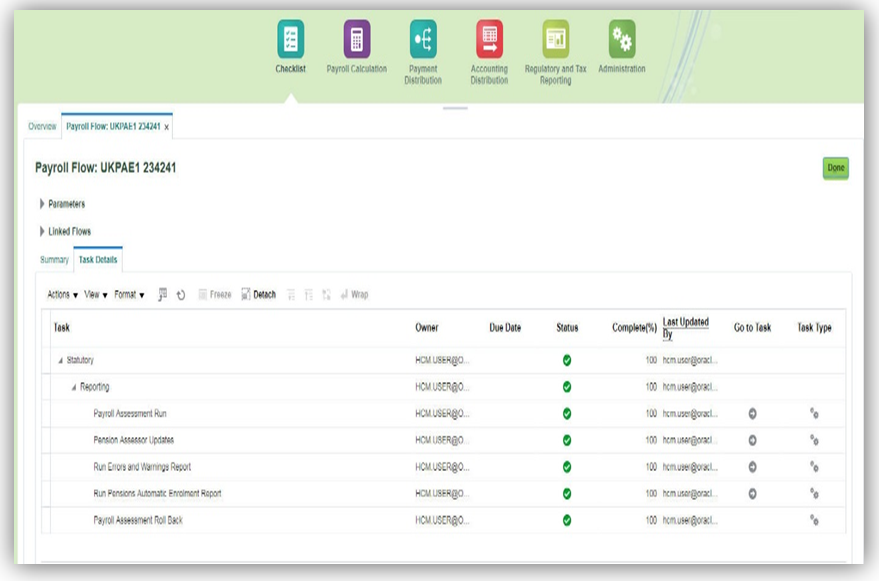This screenshot has height=581, width=879.
Task: Open the Format dropdown menu
Action: click(x=129, y=294)
